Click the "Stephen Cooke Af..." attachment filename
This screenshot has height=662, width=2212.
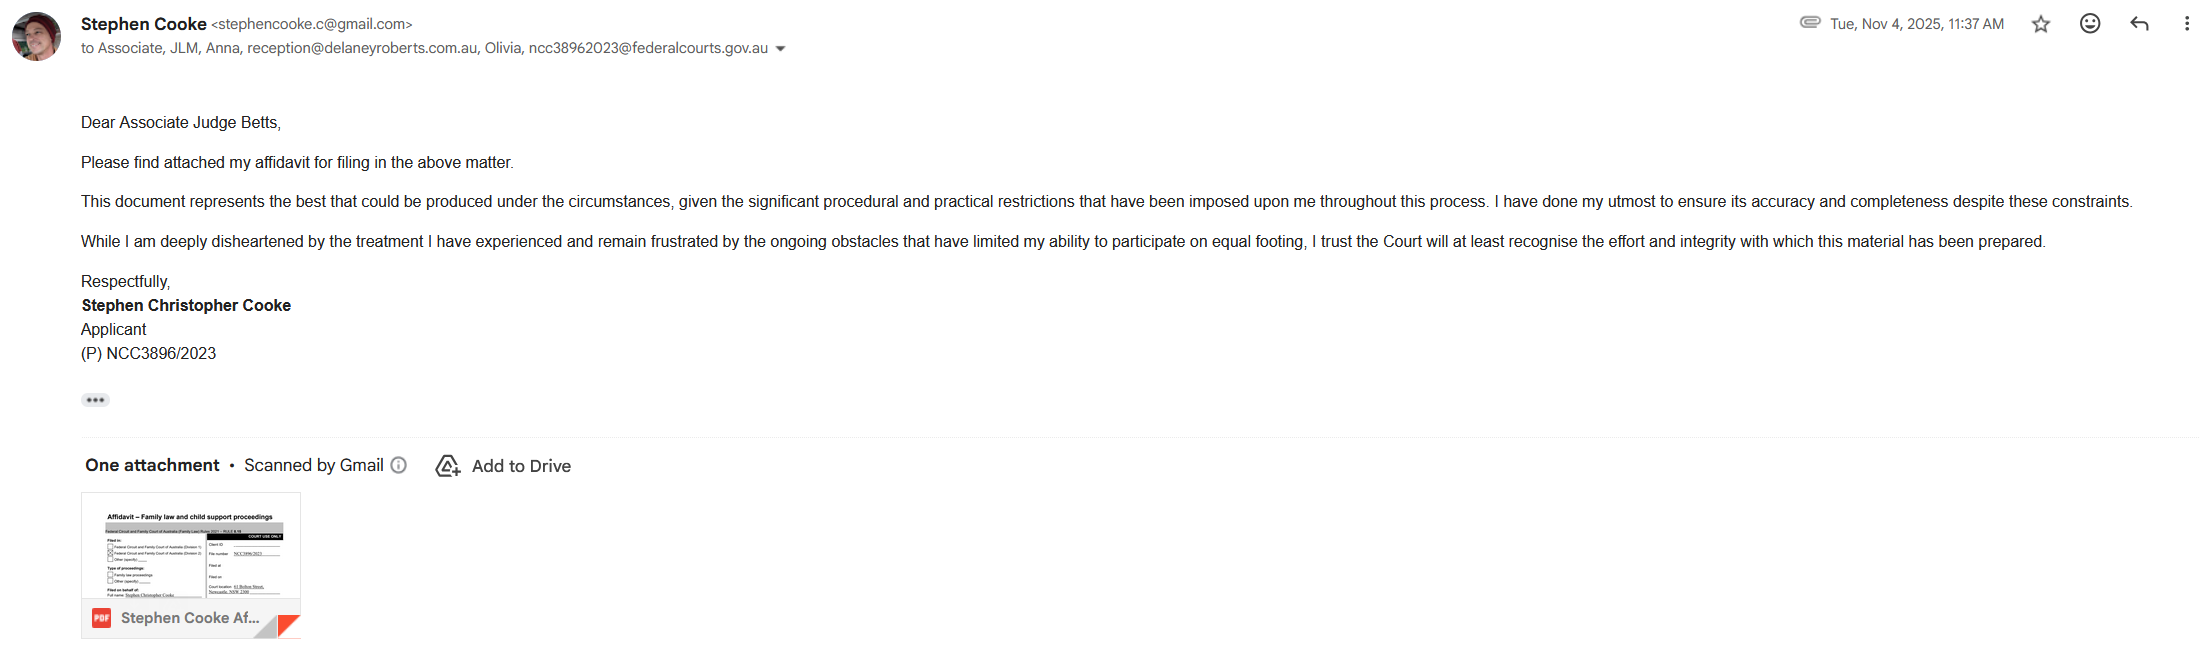pos(190,618)
